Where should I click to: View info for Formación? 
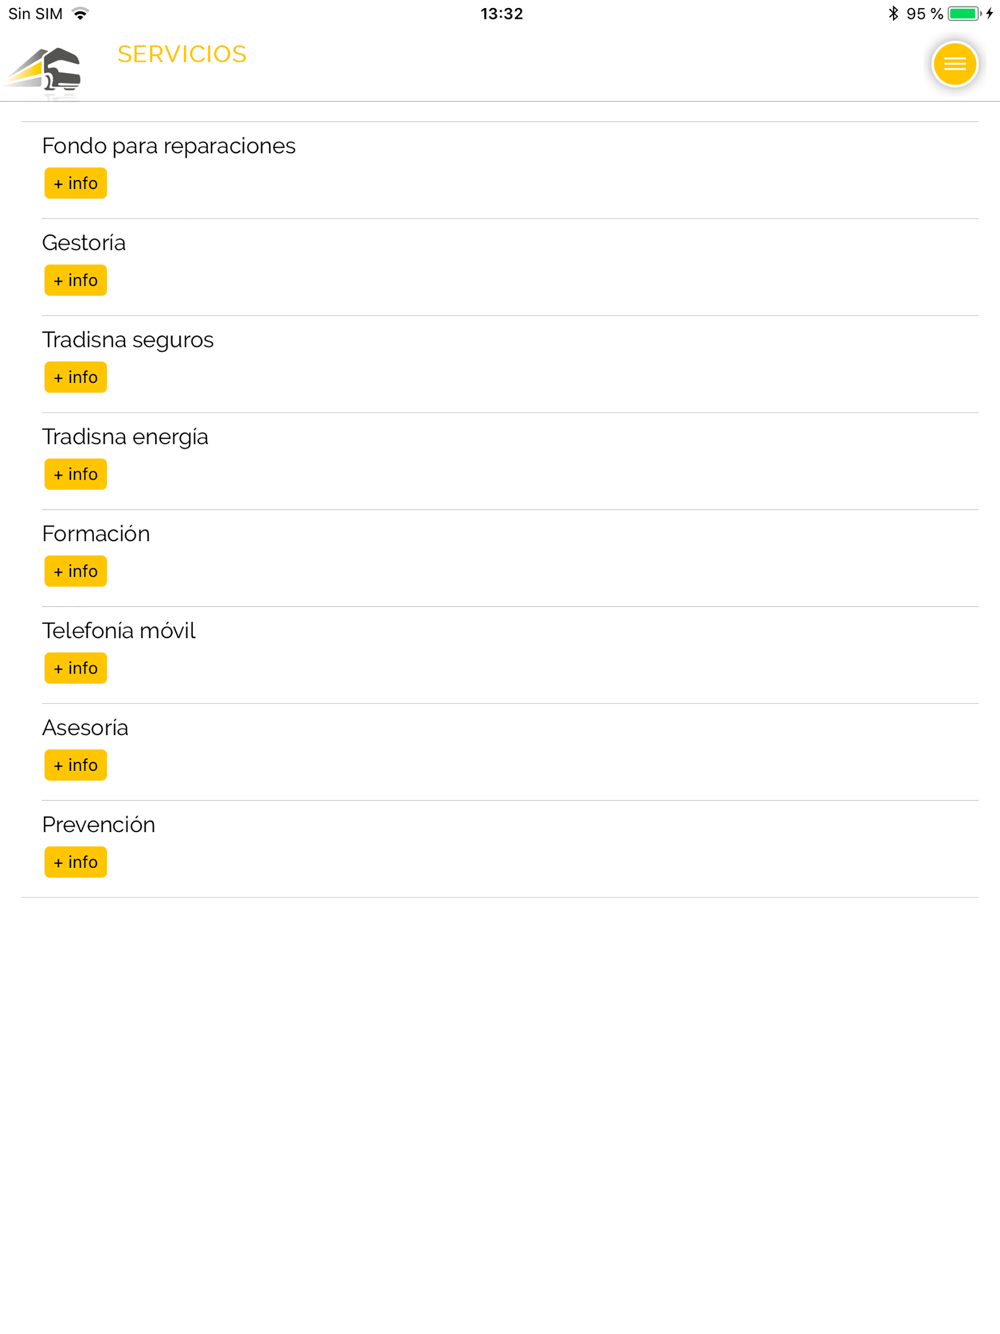(75, 571)
